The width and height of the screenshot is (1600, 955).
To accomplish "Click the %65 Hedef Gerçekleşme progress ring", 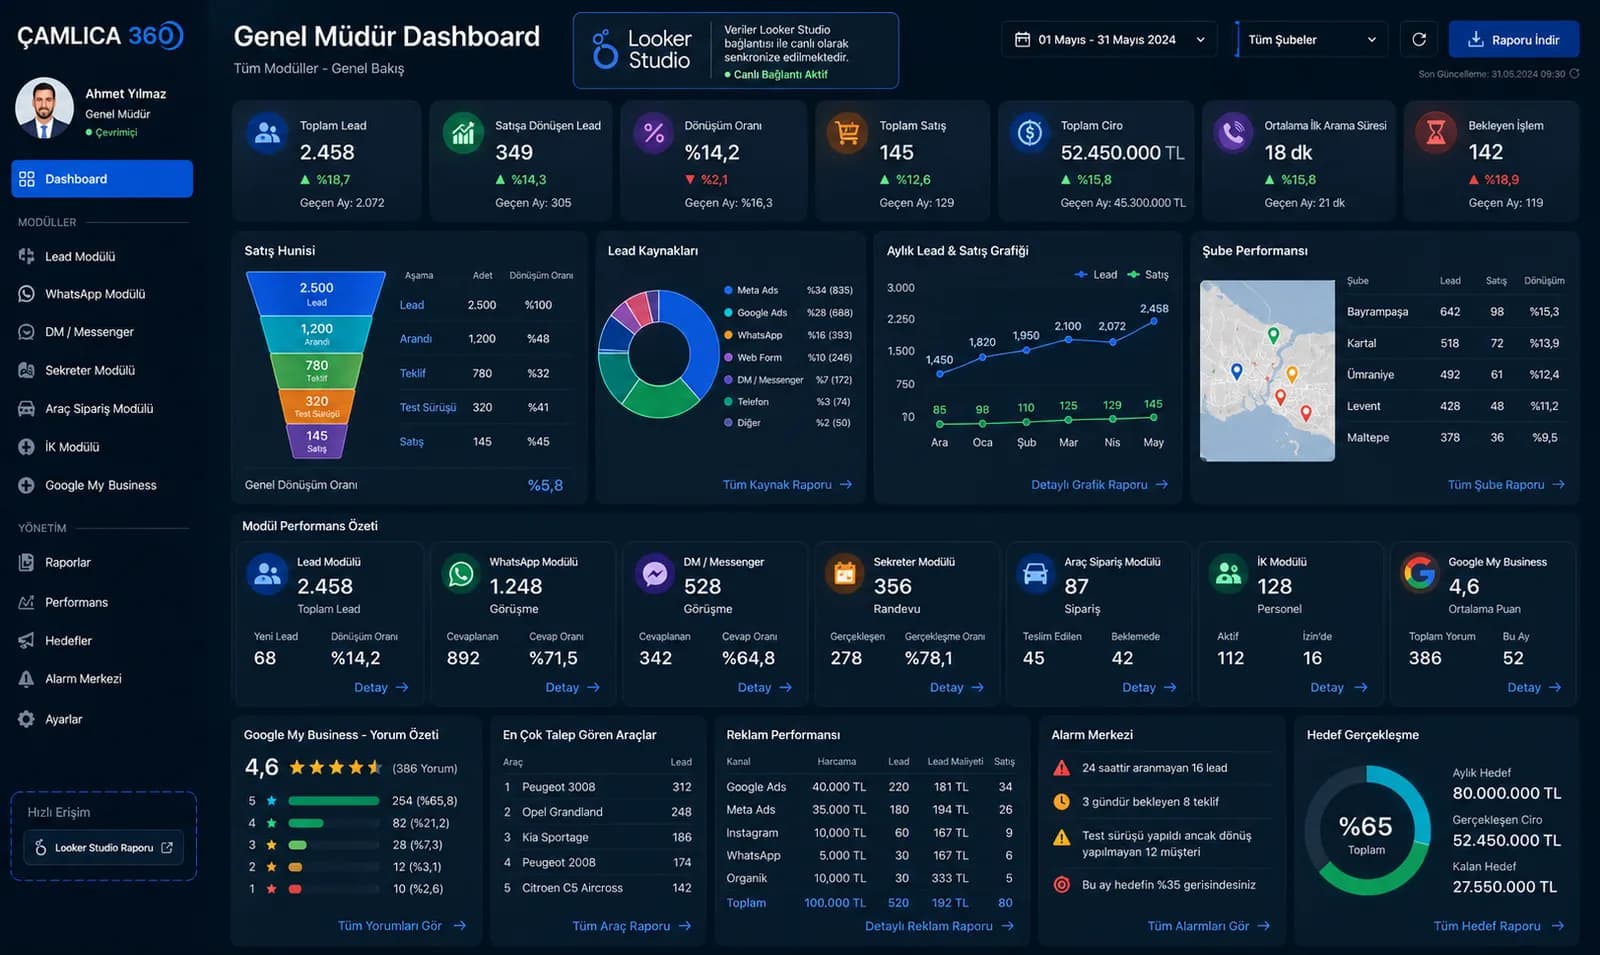I will click(1366, 831).
